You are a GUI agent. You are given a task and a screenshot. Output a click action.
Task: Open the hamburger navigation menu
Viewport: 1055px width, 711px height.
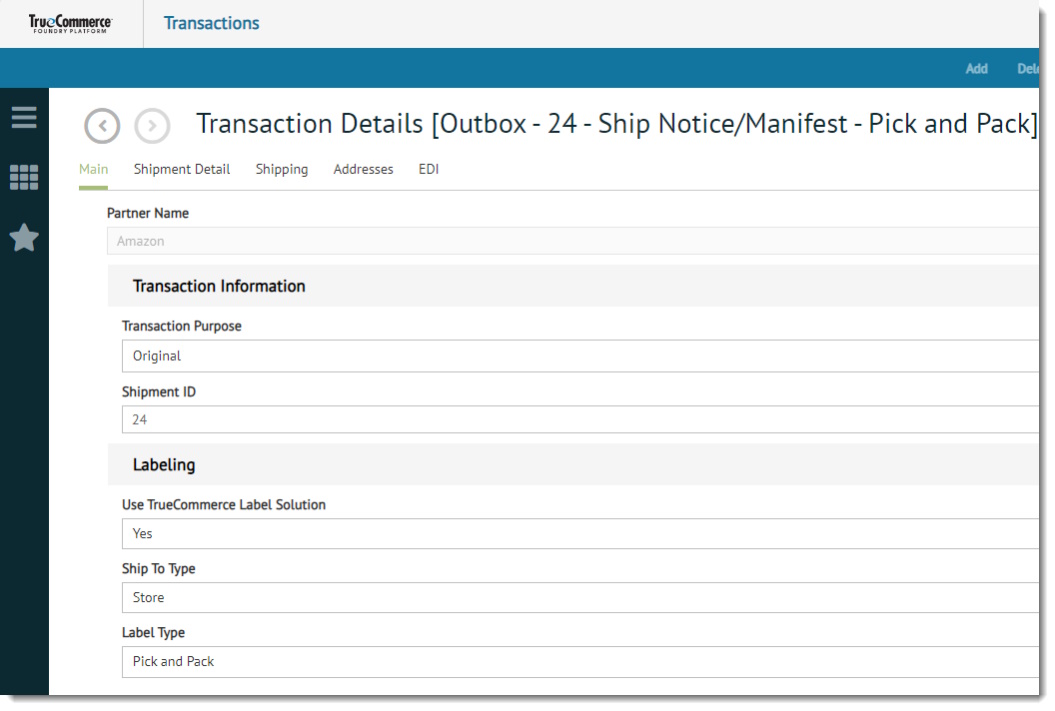(x=24, y=118)
